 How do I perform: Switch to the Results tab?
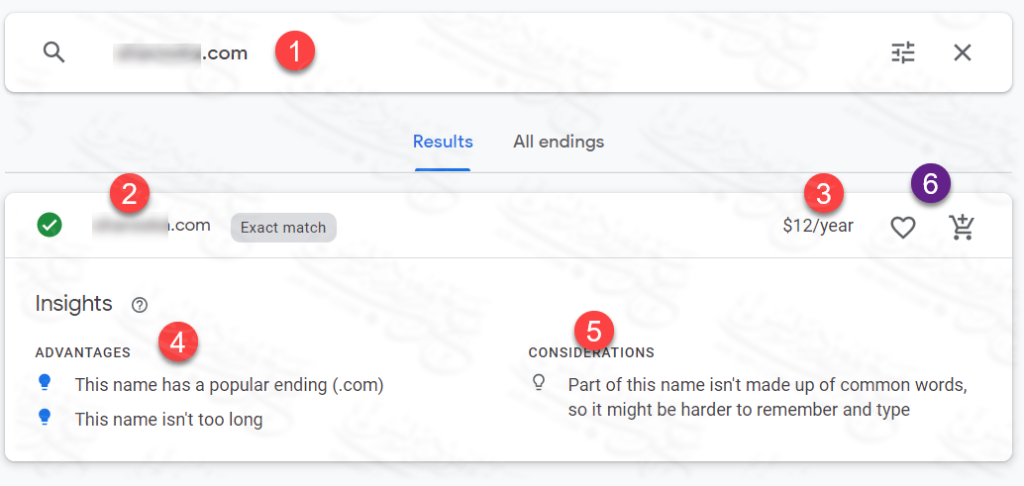(443, 142)
